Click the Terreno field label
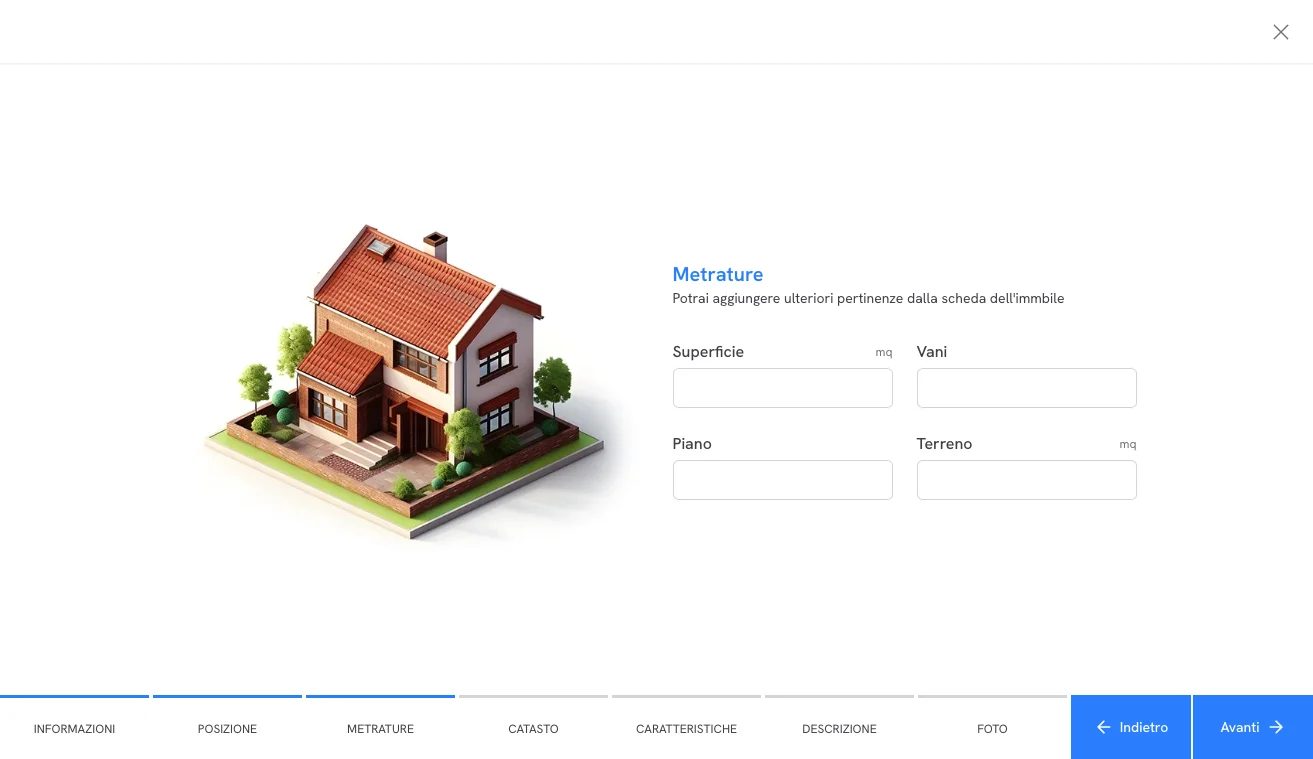 944,444
